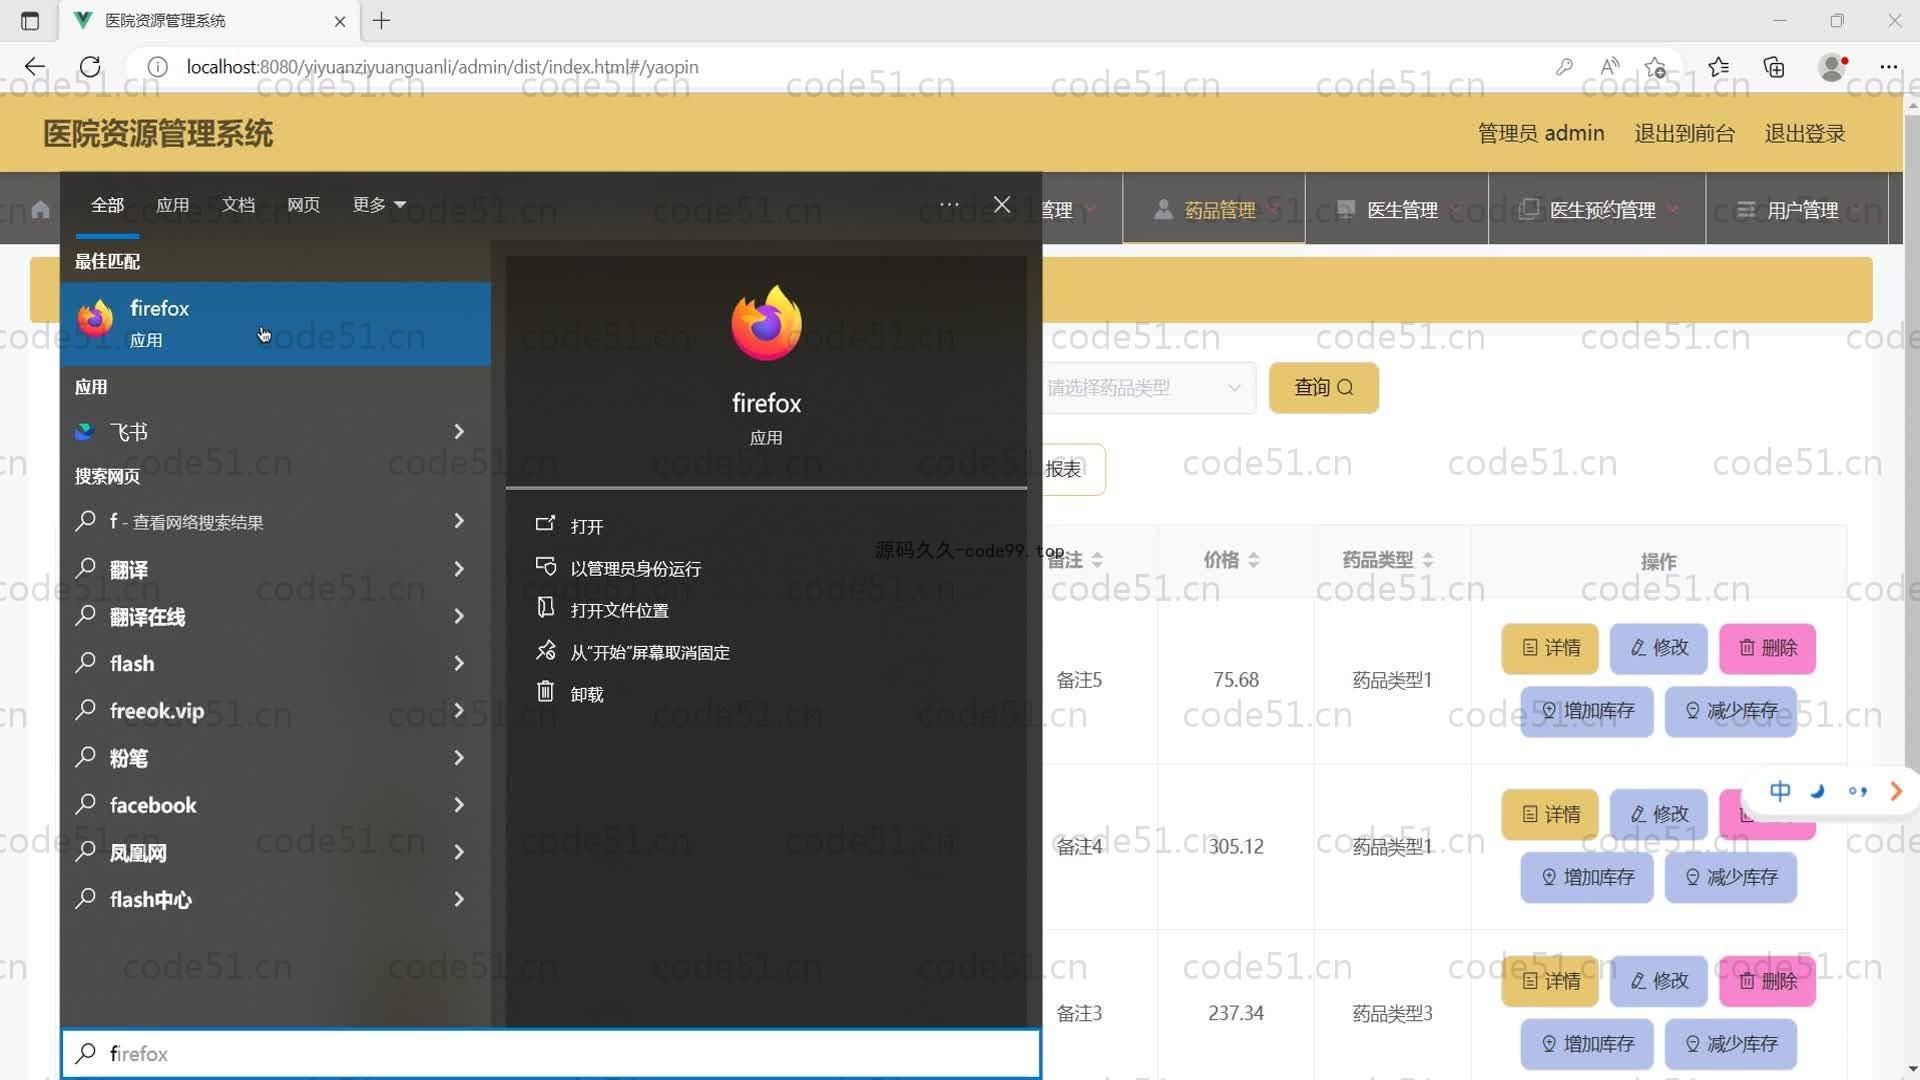Click 修改 for the 备注5 row
Image resolution: width=1920 pixels, height=1080 pixels.
pyautogui.click(x=1659, y=648)
